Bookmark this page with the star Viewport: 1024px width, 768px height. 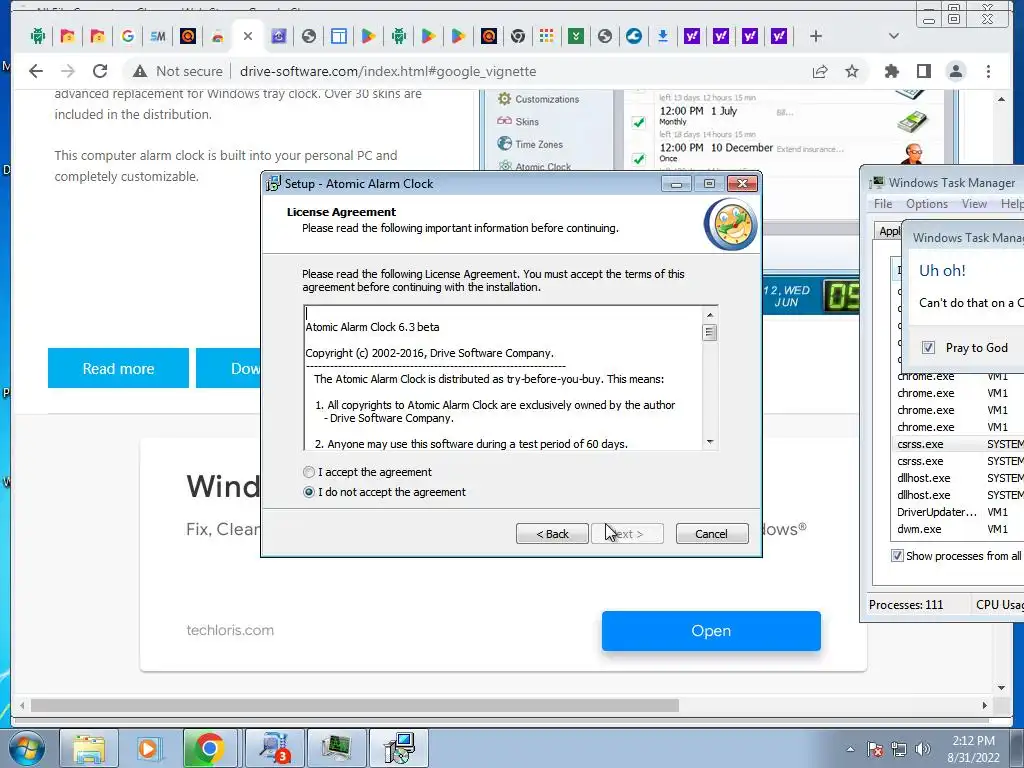point(852,71)
